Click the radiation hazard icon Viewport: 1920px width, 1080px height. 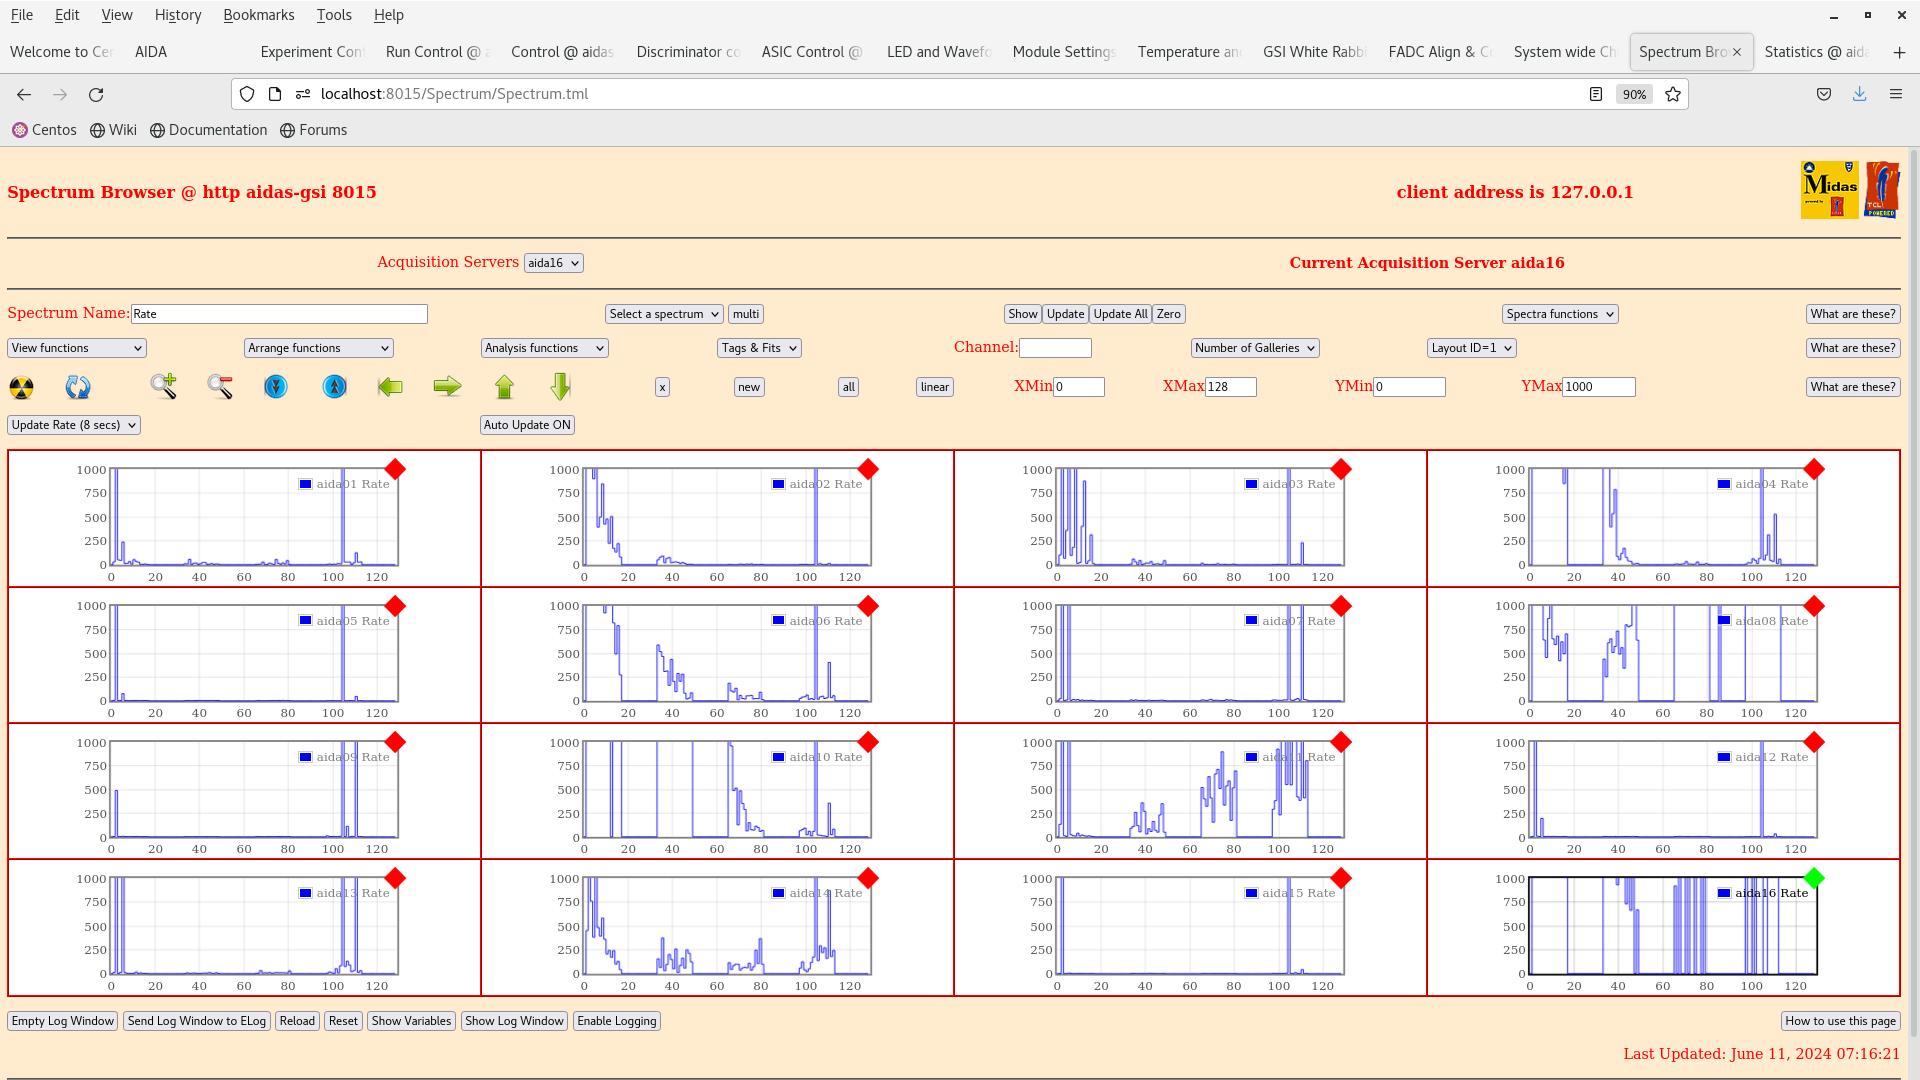pyautogui.click(x=21, y=387)
